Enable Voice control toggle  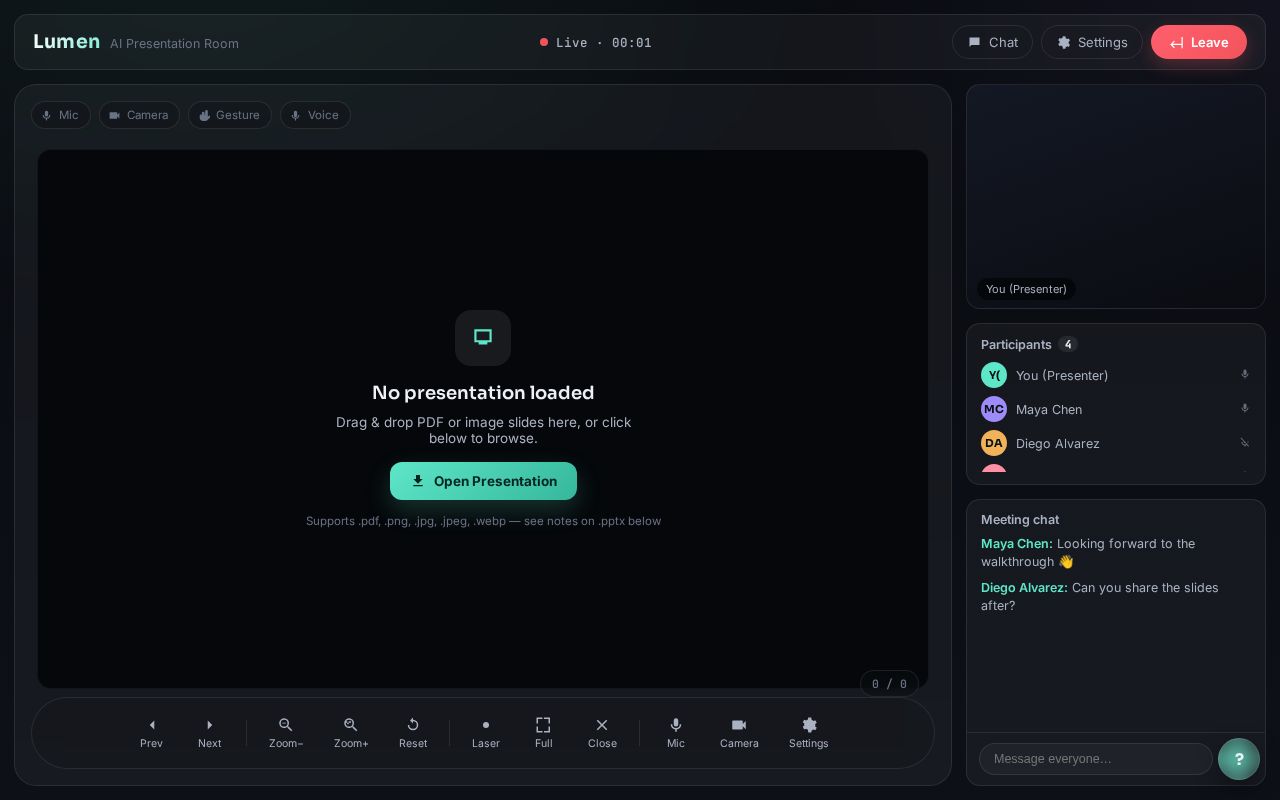click(315, 115)
